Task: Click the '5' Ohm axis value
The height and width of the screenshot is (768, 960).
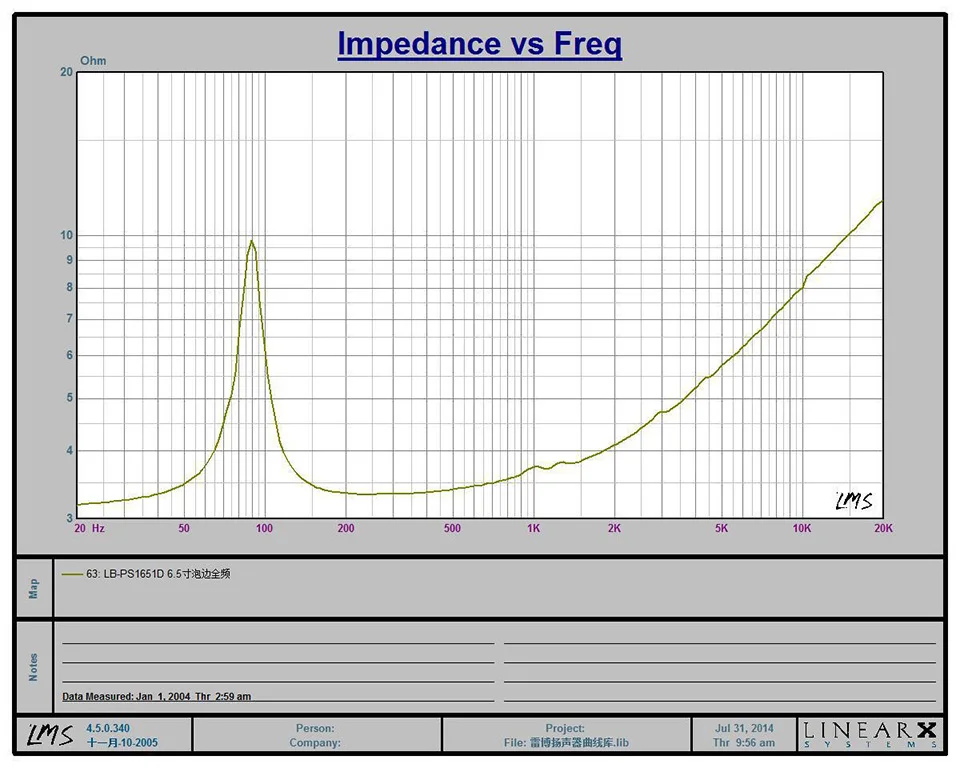Action: (x=70, y=398)
